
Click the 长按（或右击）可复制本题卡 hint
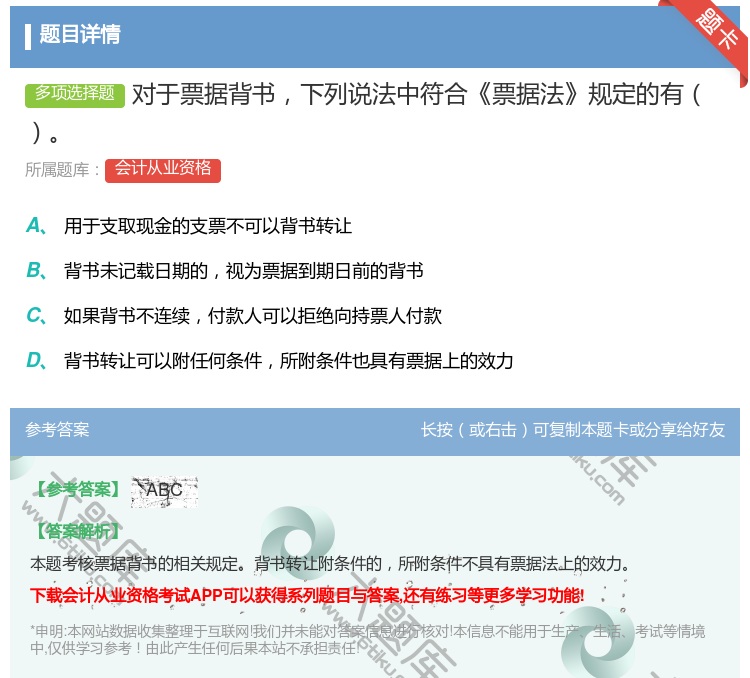(x=573, y=430)
